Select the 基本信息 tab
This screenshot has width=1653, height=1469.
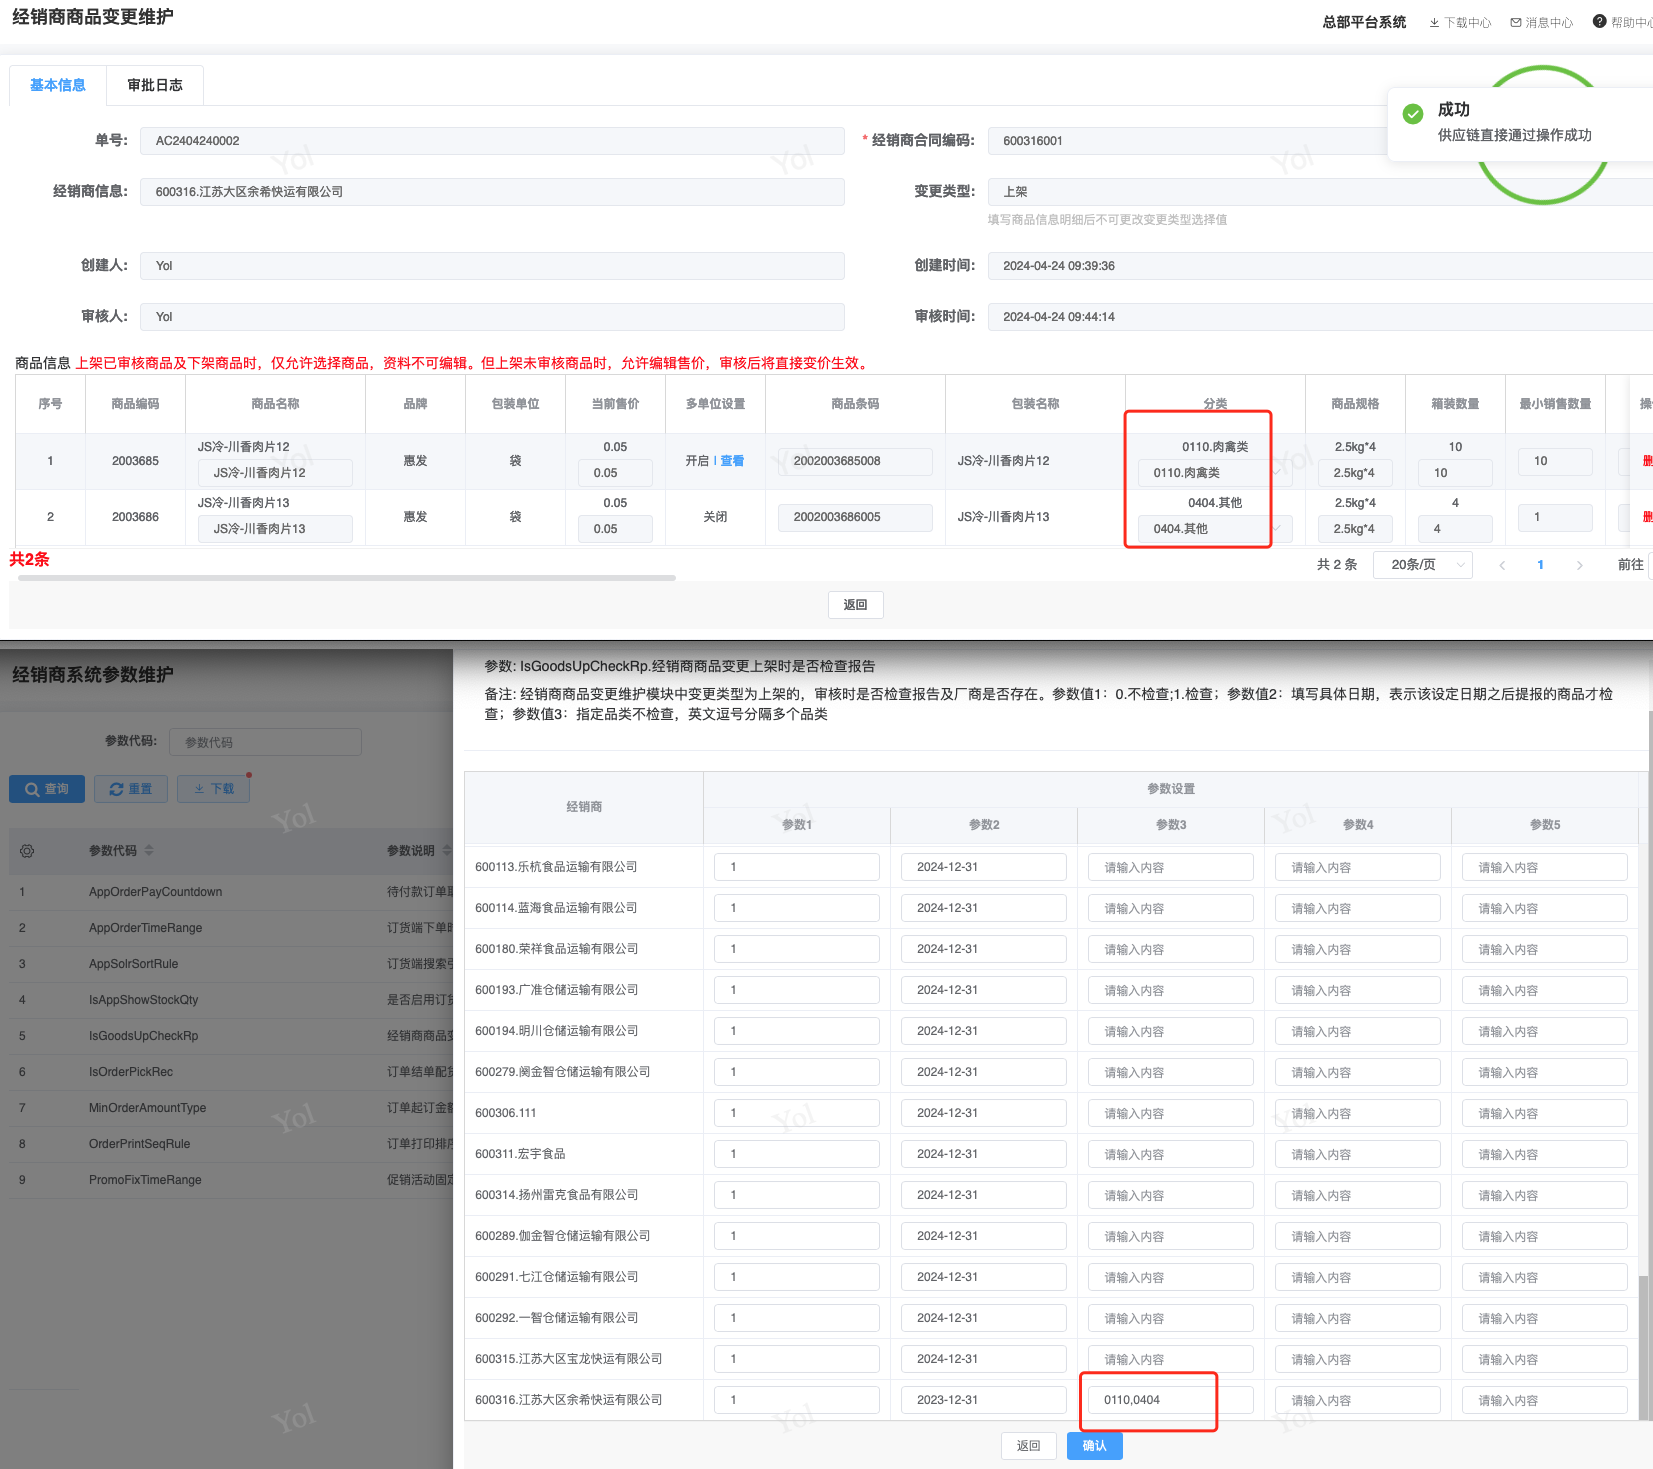click(x=58, y=85)
